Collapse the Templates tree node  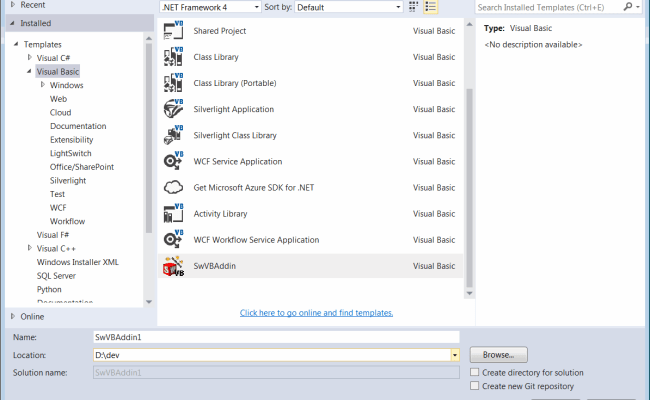coord(16,44)
